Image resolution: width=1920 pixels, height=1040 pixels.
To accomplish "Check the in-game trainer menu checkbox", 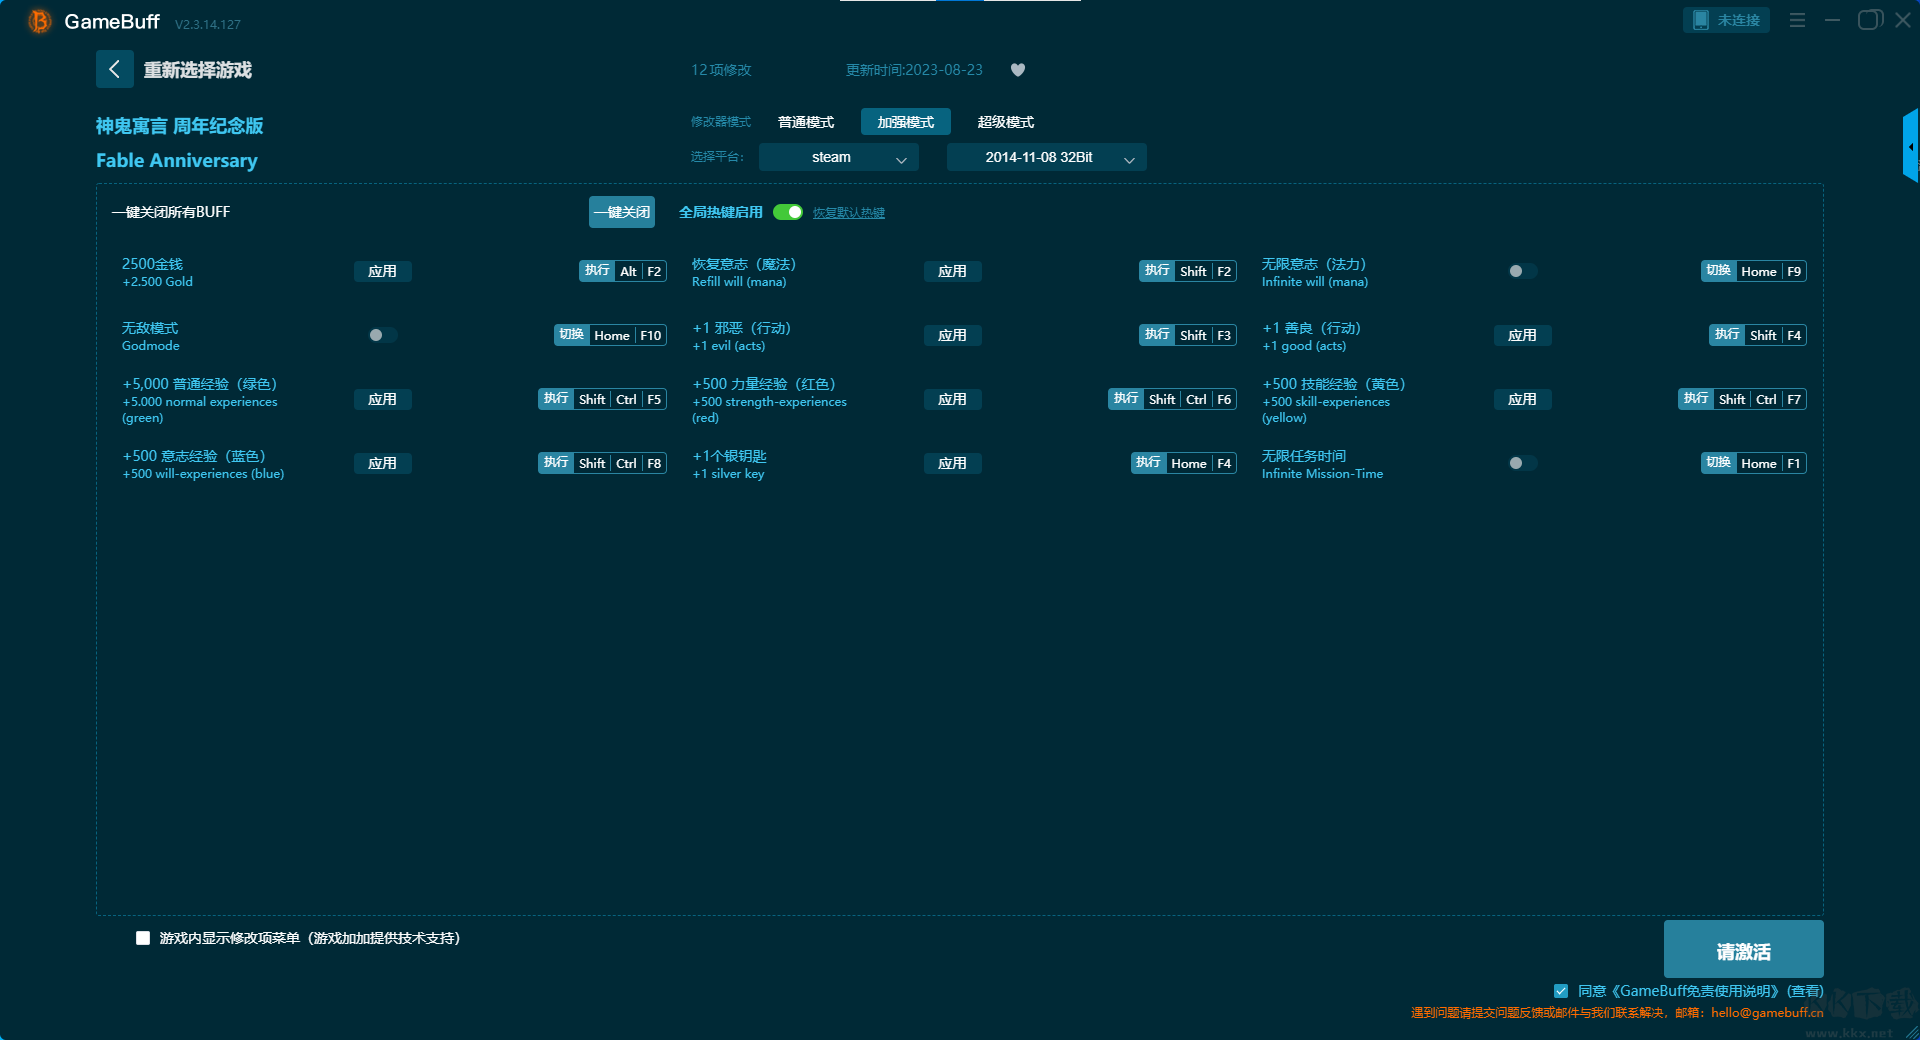I will pos(143,938).
